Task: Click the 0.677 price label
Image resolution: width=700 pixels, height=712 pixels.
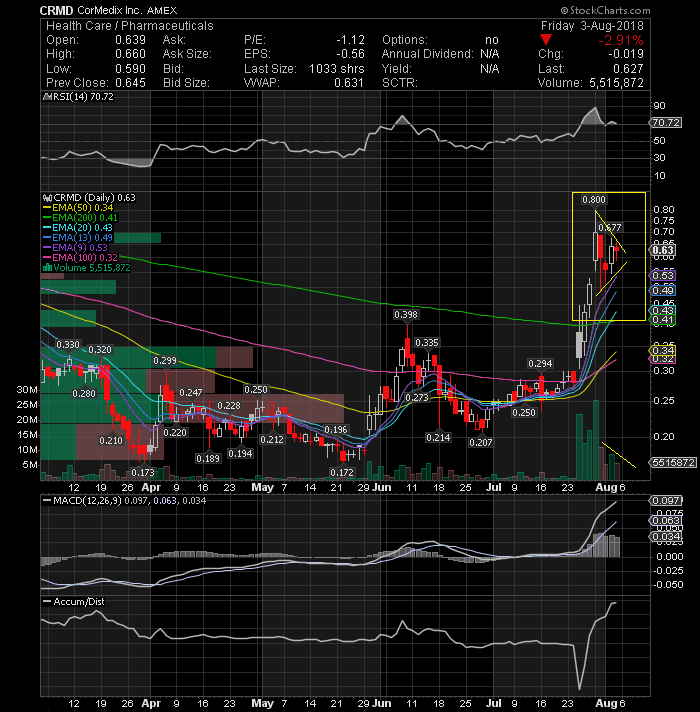Action: click(x=610, y=227)
